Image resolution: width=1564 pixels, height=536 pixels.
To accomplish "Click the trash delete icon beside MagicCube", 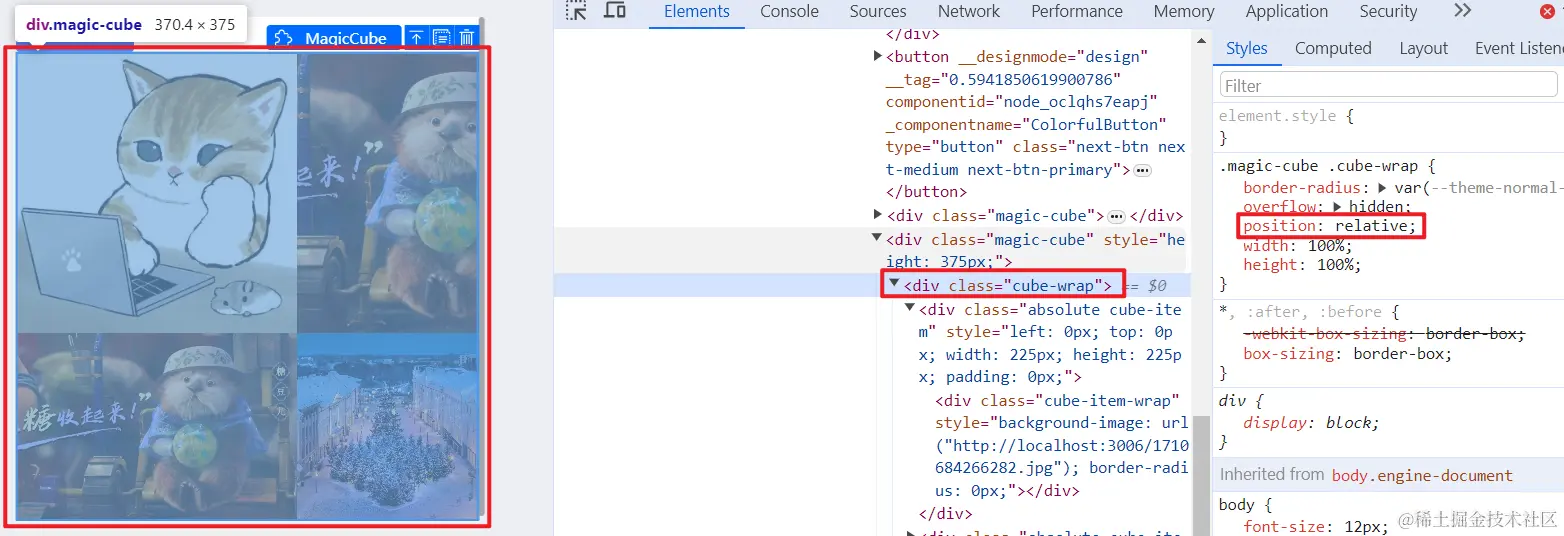I will pos(466,38).
